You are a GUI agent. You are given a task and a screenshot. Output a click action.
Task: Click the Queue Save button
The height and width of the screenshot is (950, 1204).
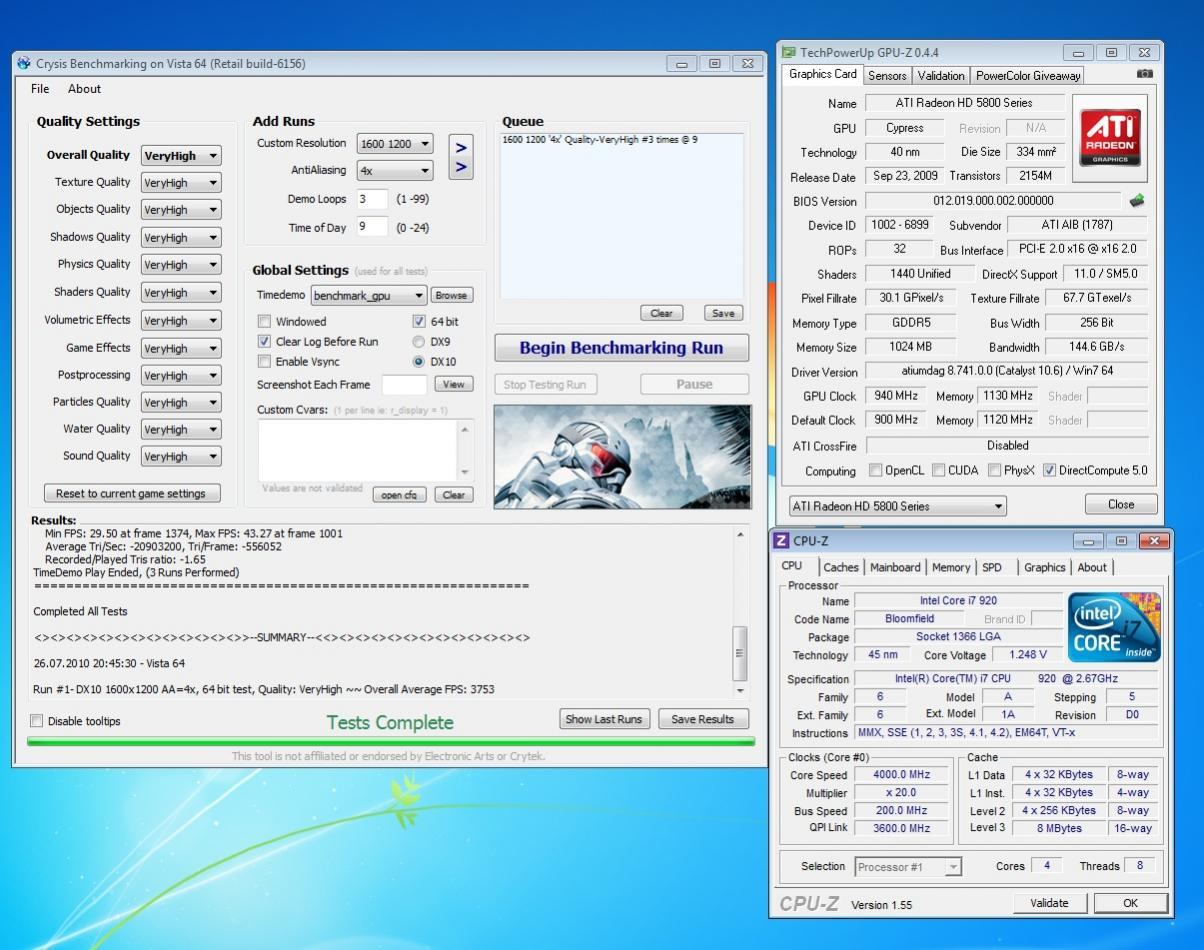tap(723, 314)
